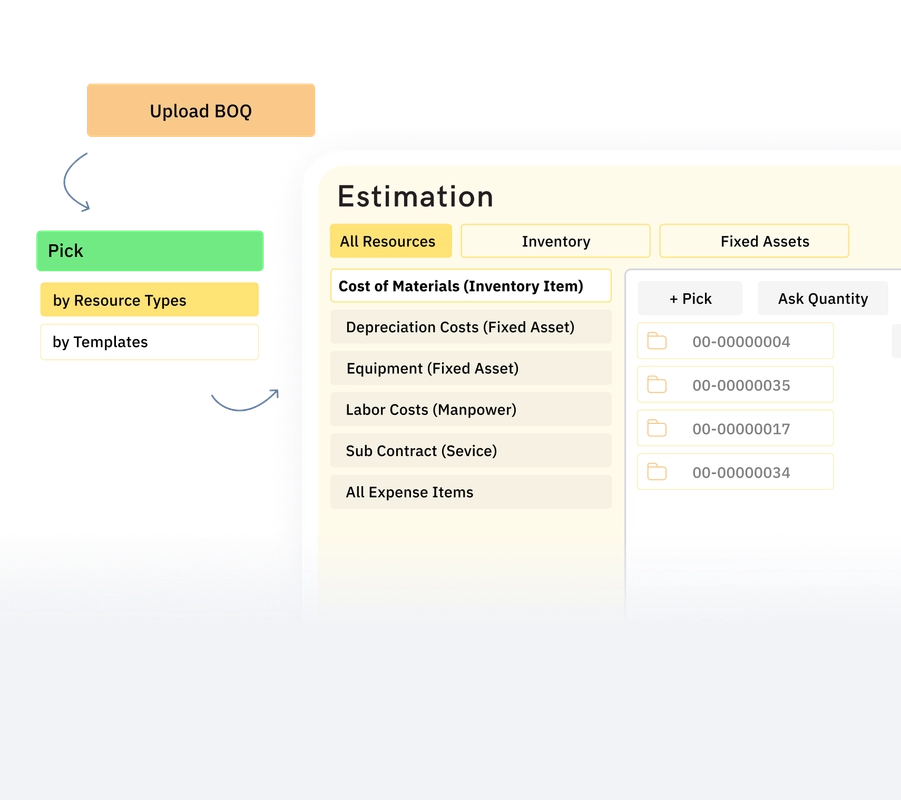Select the All Resources tab

click(390, 241)
